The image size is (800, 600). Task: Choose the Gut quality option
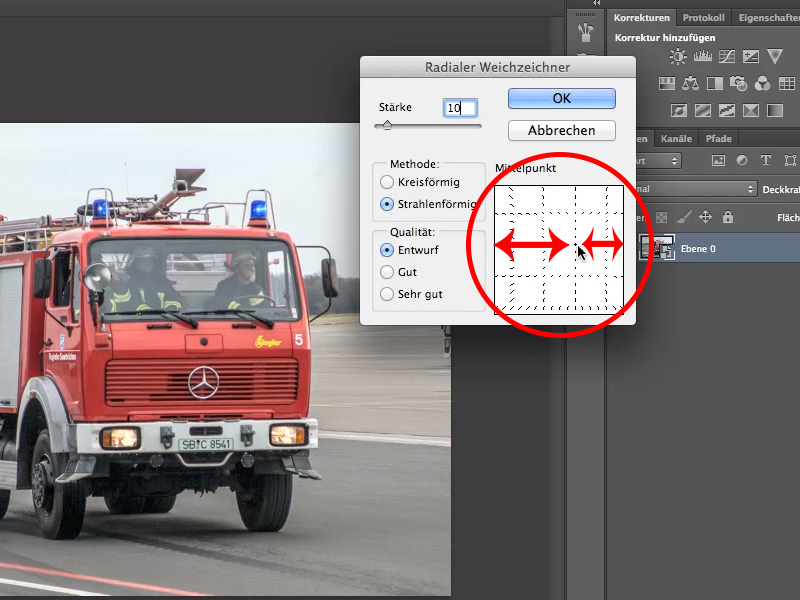pyautogui.click(x=387, y=272)
